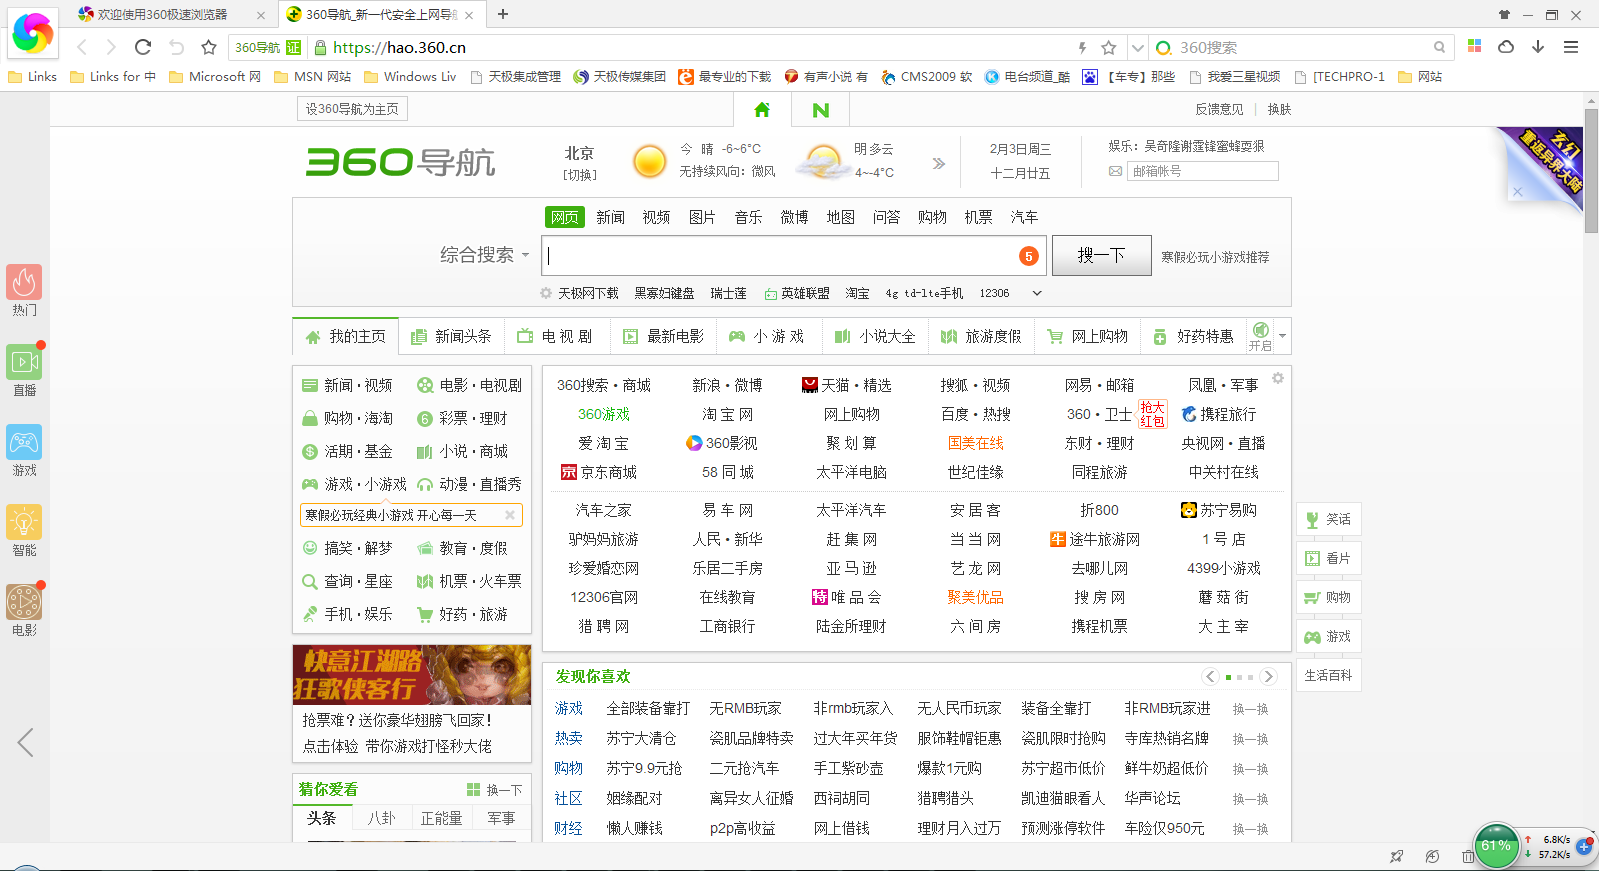Click 设360导航为主页 button

click(352, 109)
